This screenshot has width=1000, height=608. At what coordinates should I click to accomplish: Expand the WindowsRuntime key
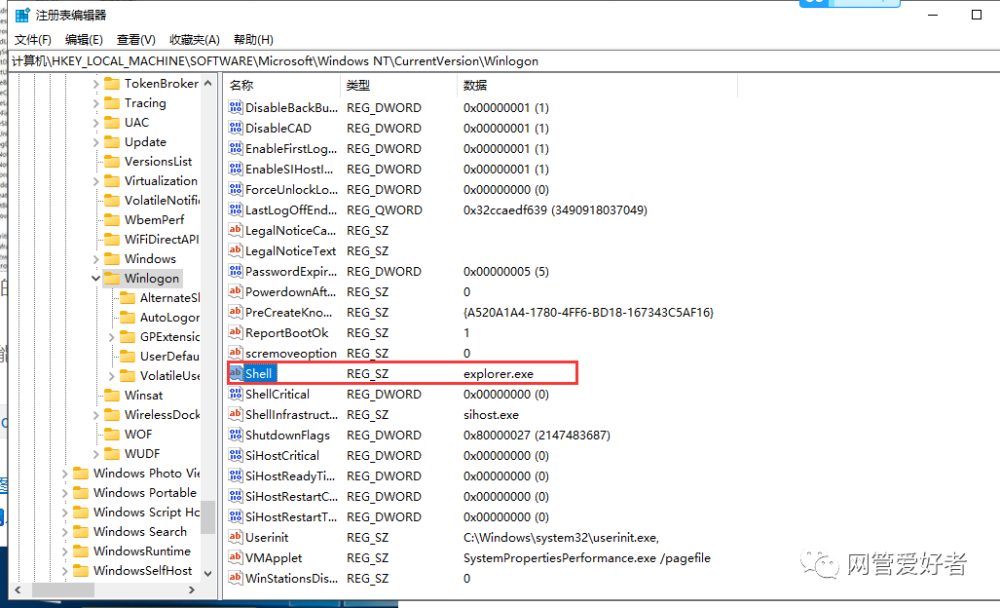tap(64, 551)
